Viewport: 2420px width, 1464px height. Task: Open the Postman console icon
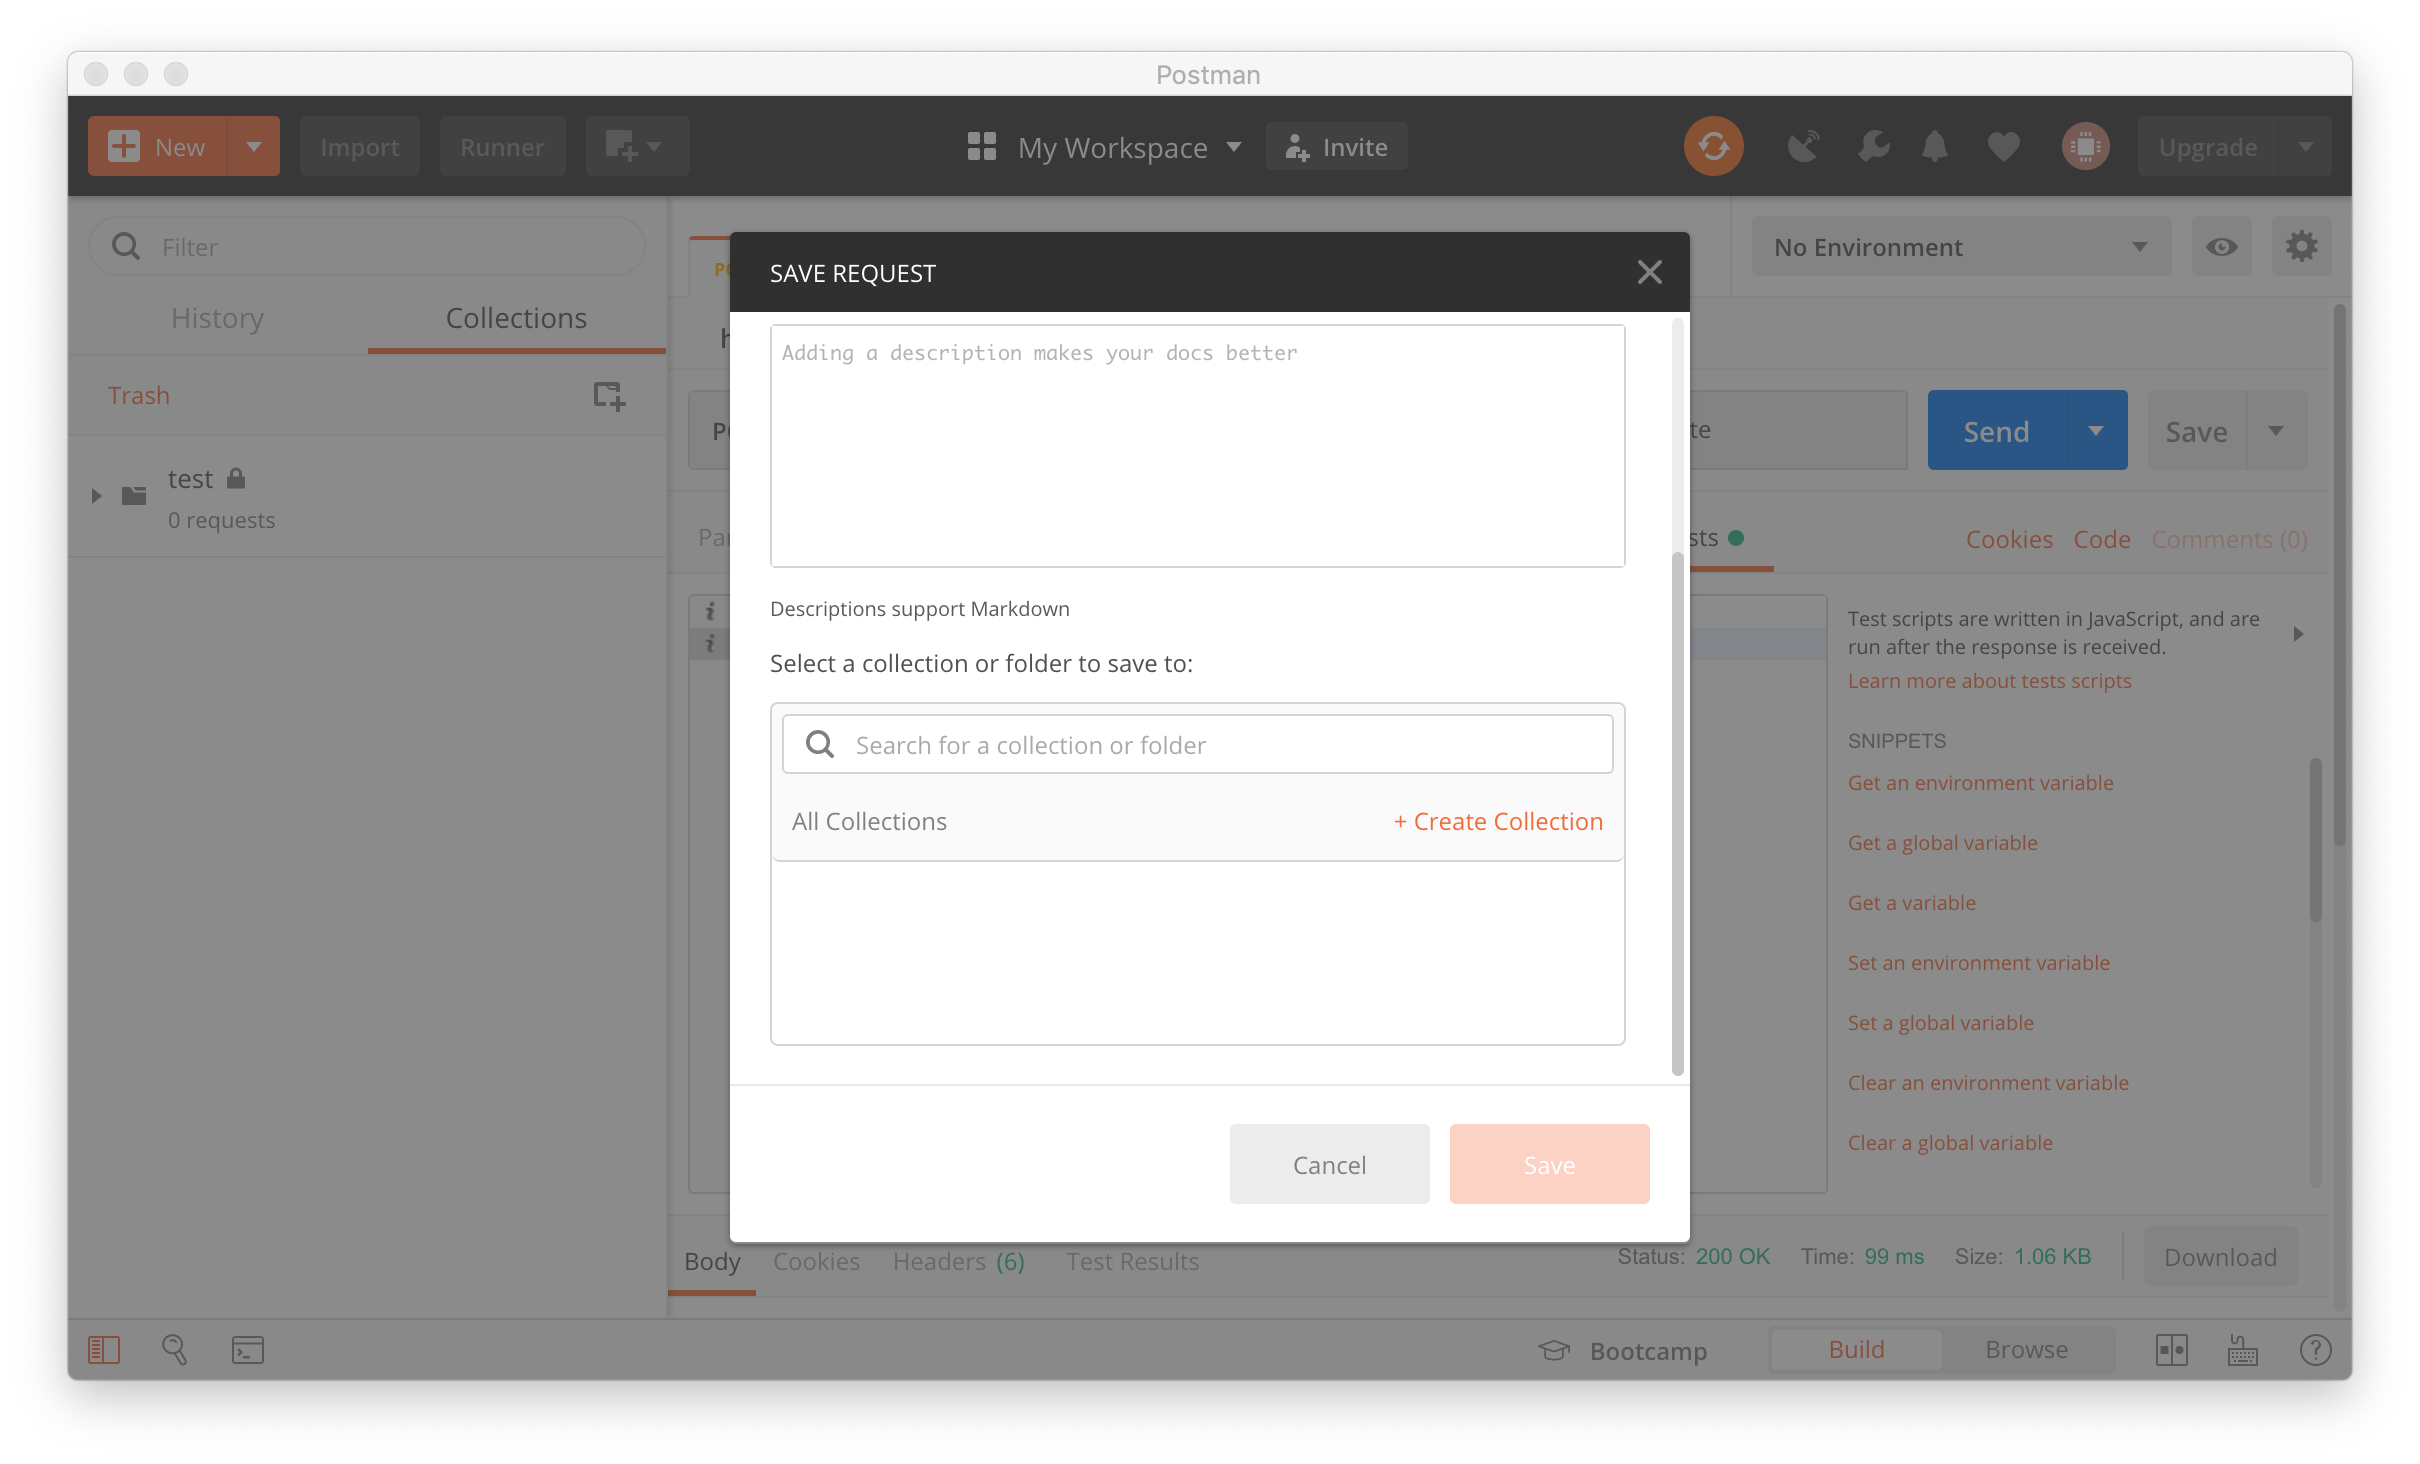(x=247, y=1350)
